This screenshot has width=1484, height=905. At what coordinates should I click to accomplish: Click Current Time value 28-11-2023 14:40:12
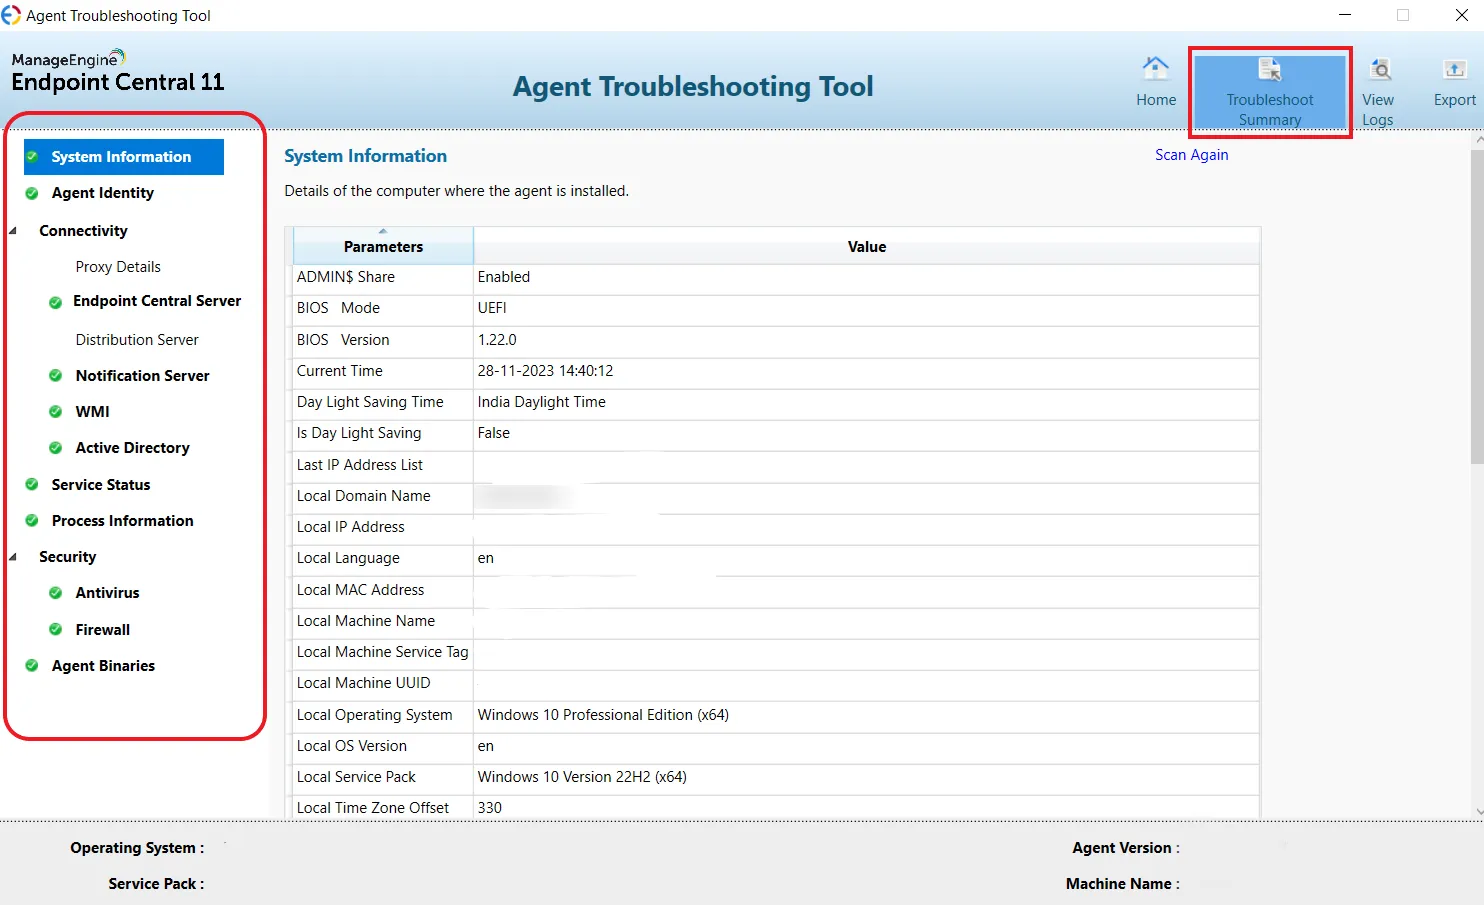545,371
